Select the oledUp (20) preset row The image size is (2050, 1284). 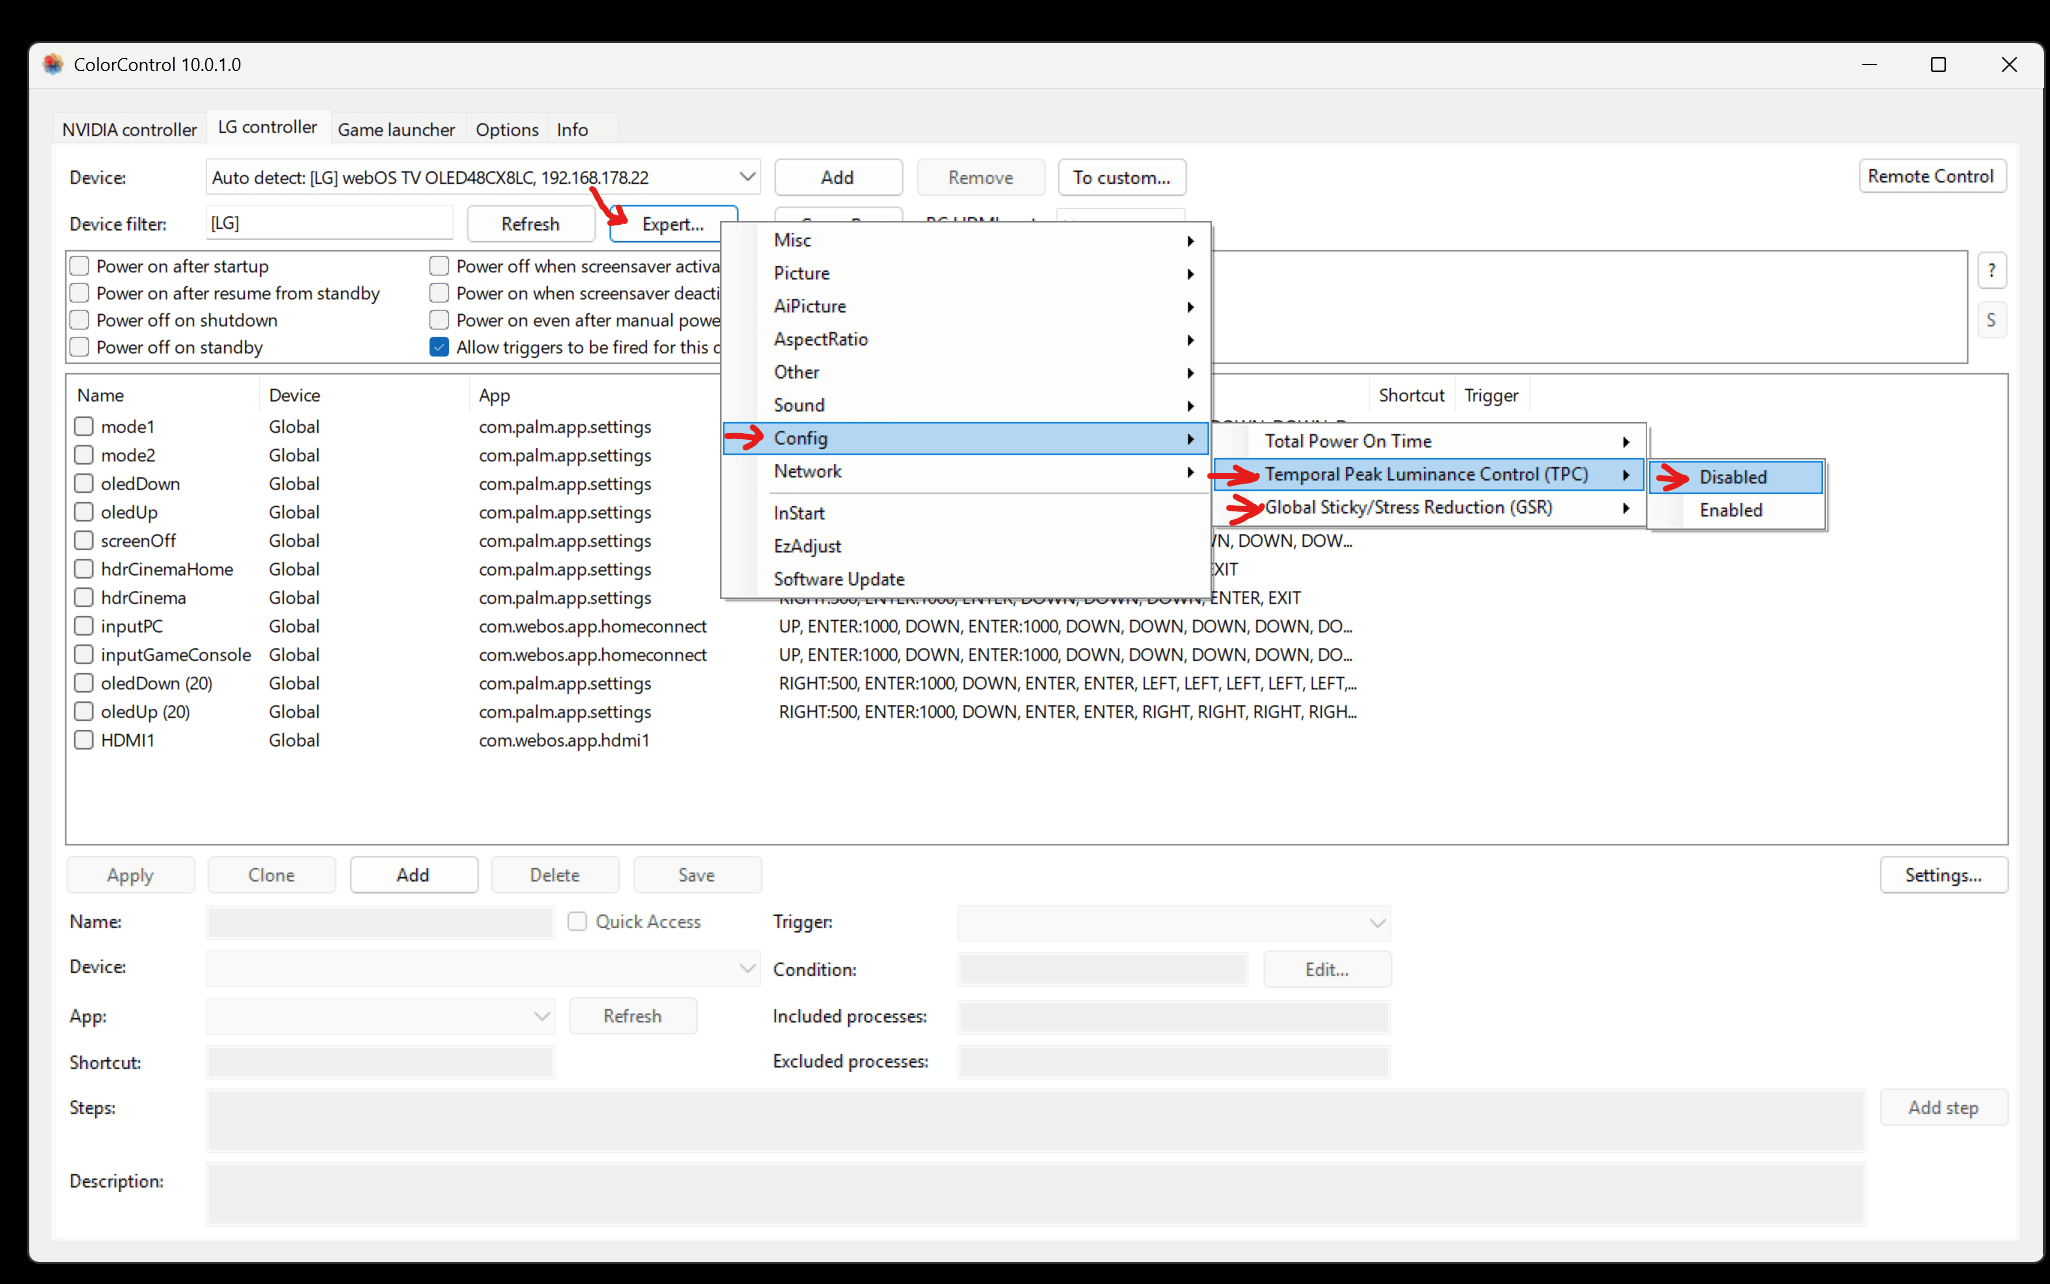[x=145, y=711]
